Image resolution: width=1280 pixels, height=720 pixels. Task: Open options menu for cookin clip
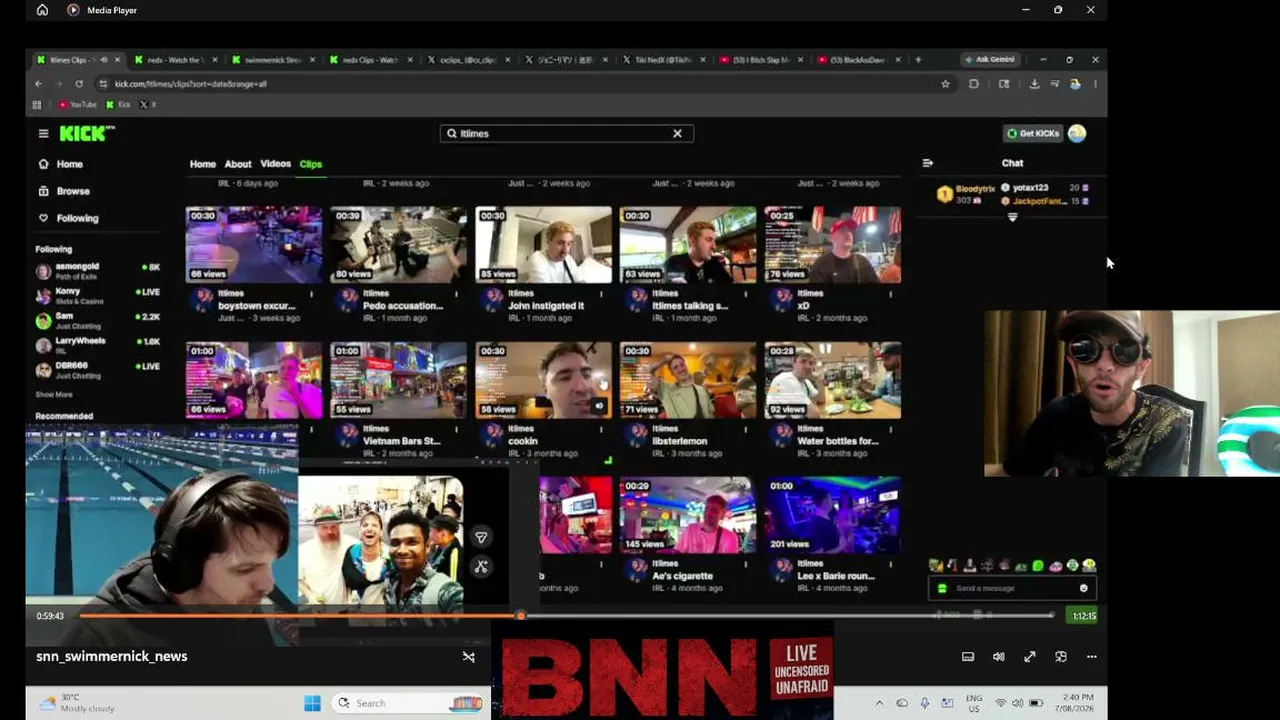(601, 429)
